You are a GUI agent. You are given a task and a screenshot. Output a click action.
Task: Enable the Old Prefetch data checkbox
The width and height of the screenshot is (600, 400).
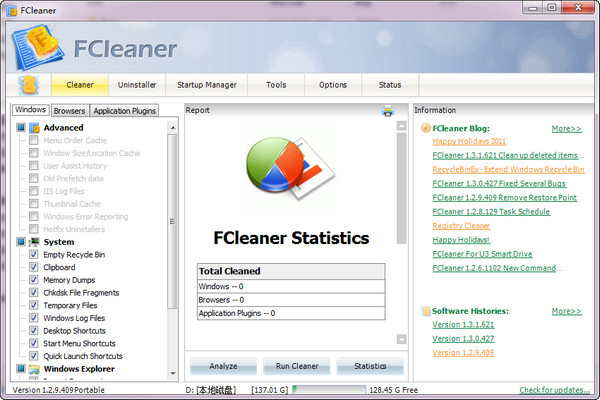click(34, 178)
